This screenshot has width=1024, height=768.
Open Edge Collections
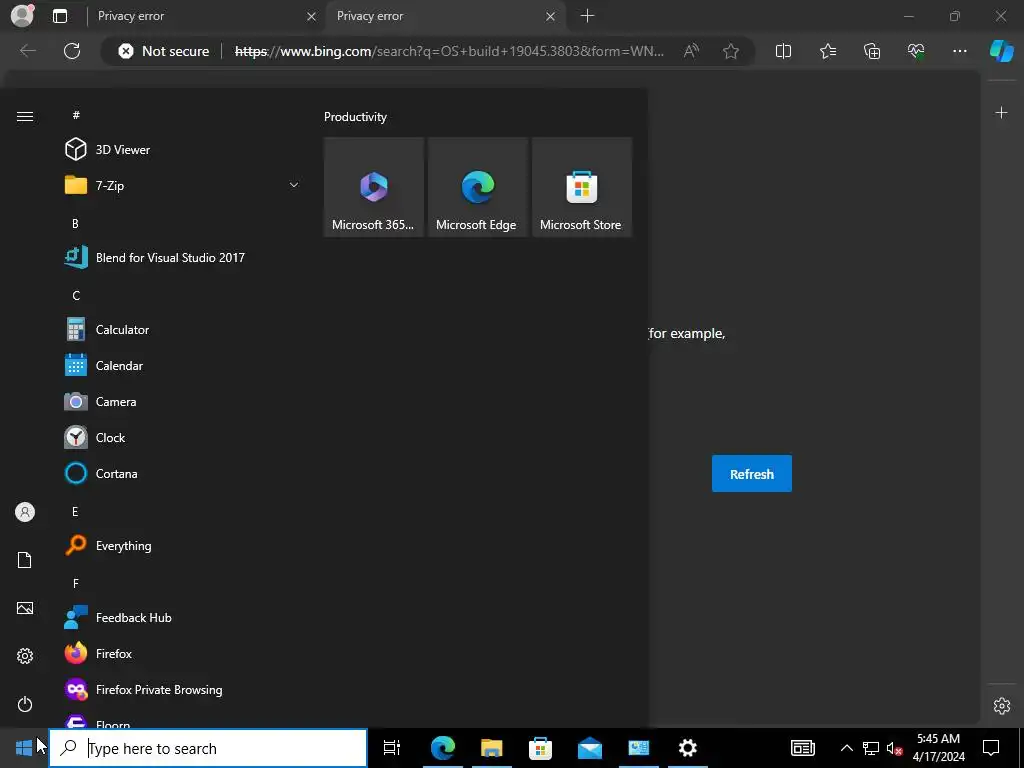872,51
